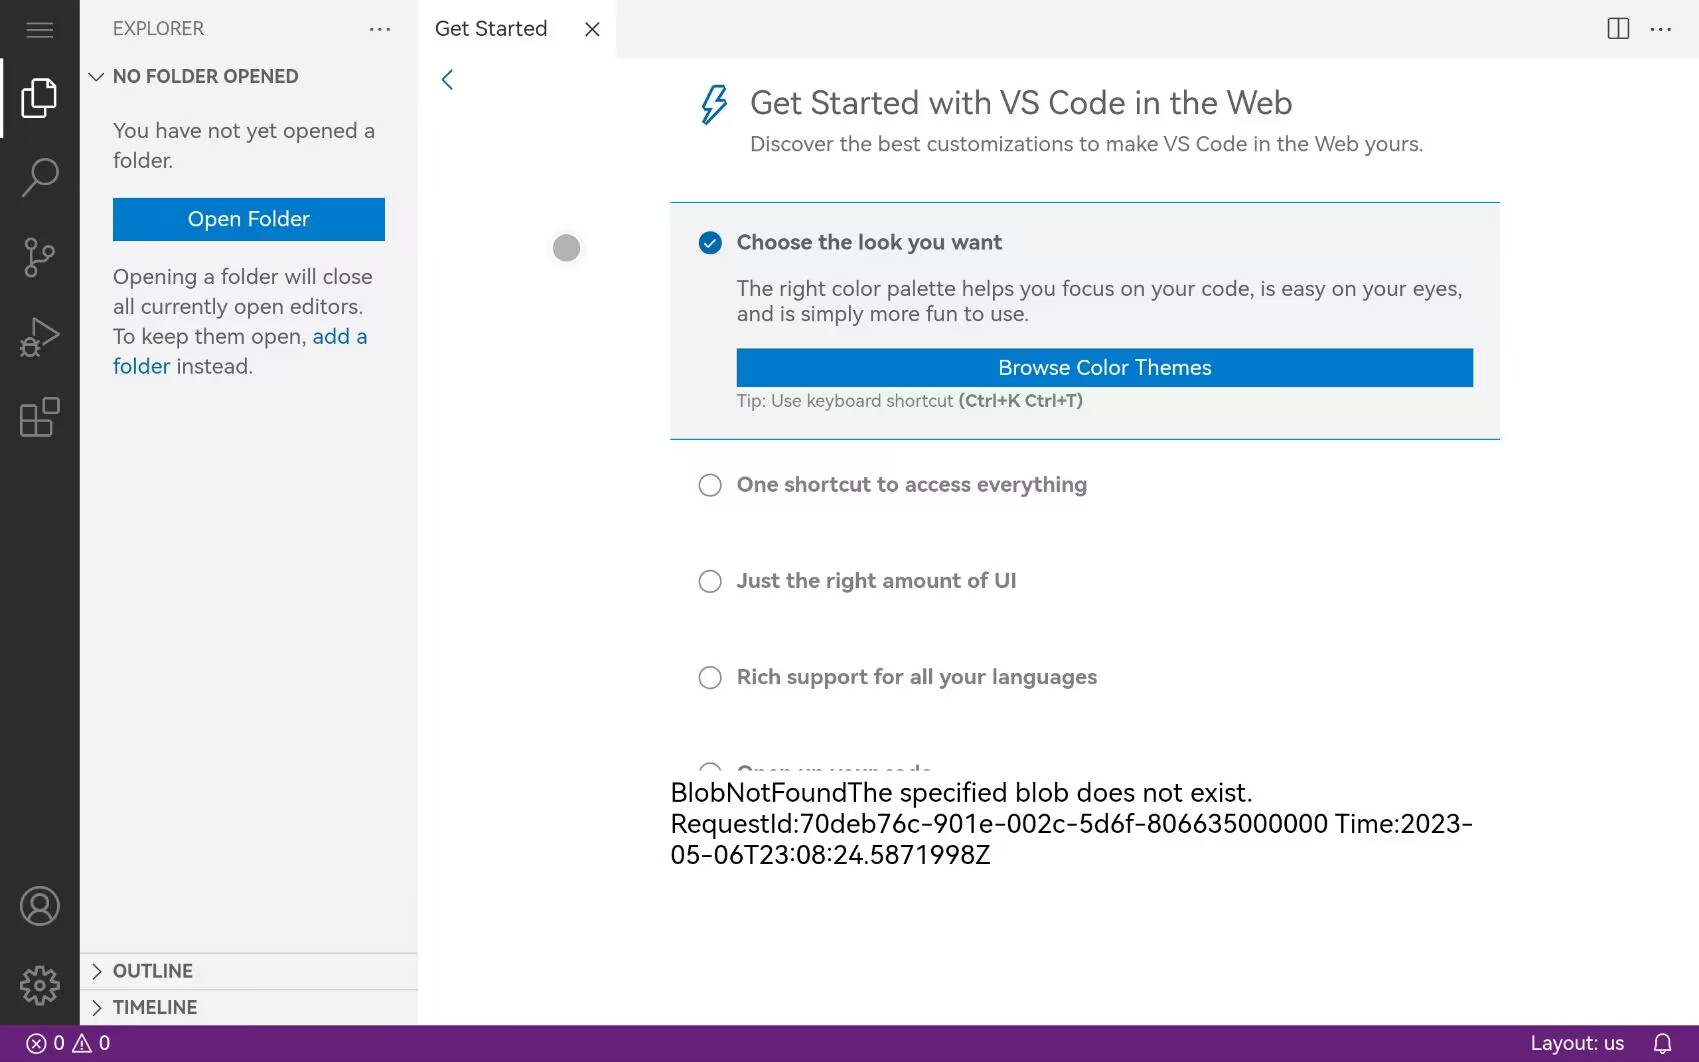Click the Open Folder button

point(249,219)
